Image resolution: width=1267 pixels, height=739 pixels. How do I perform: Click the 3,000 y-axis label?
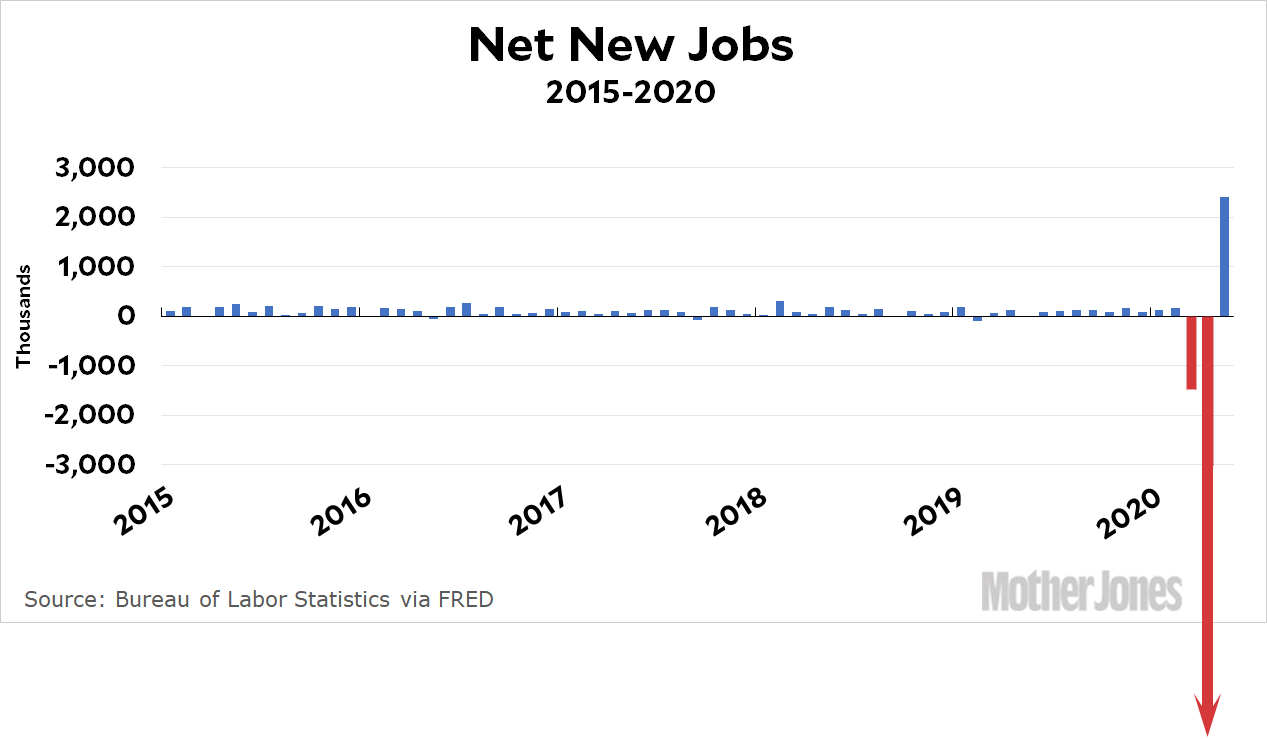click(91, 168)
